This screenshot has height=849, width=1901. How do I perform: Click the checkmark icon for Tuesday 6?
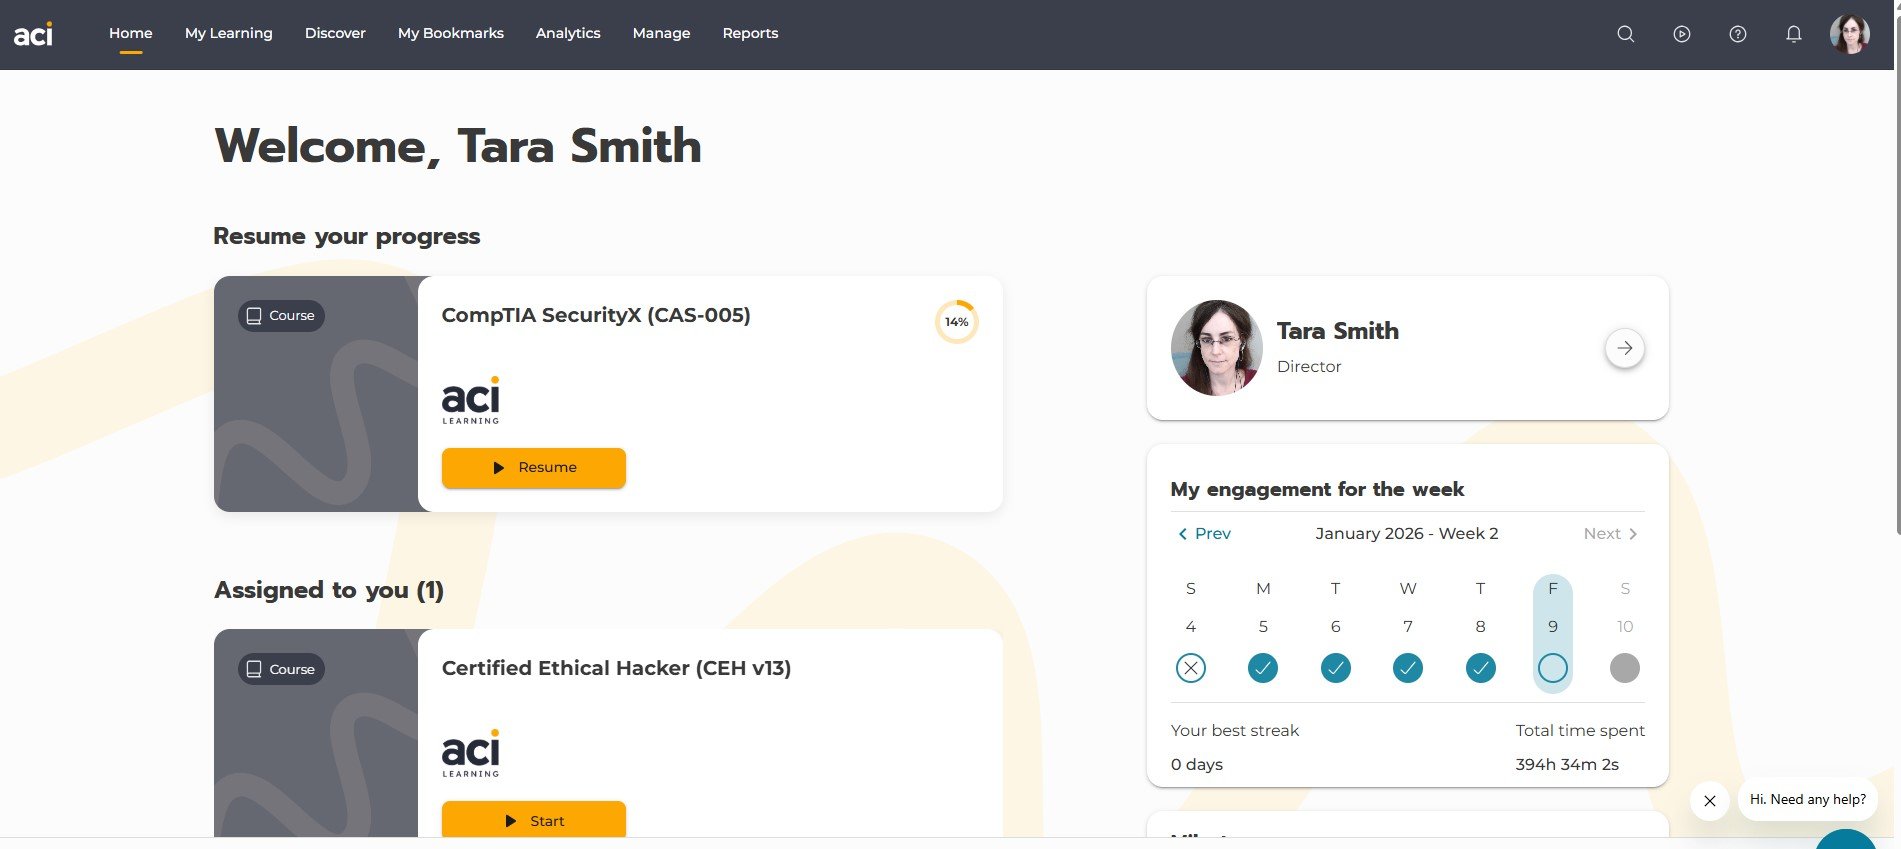[1336, 668]
